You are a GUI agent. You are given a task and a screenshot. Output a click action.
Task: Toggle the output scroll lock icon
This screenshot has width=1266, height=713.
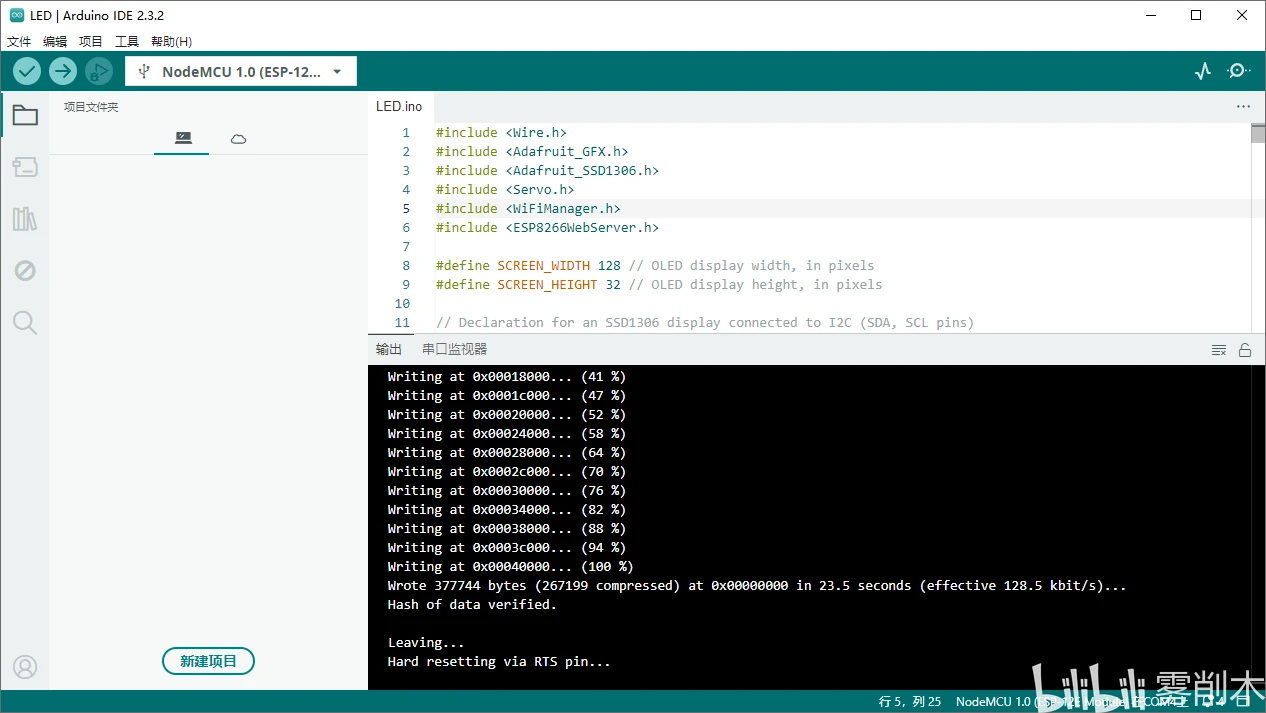(x=1245, y=350)
